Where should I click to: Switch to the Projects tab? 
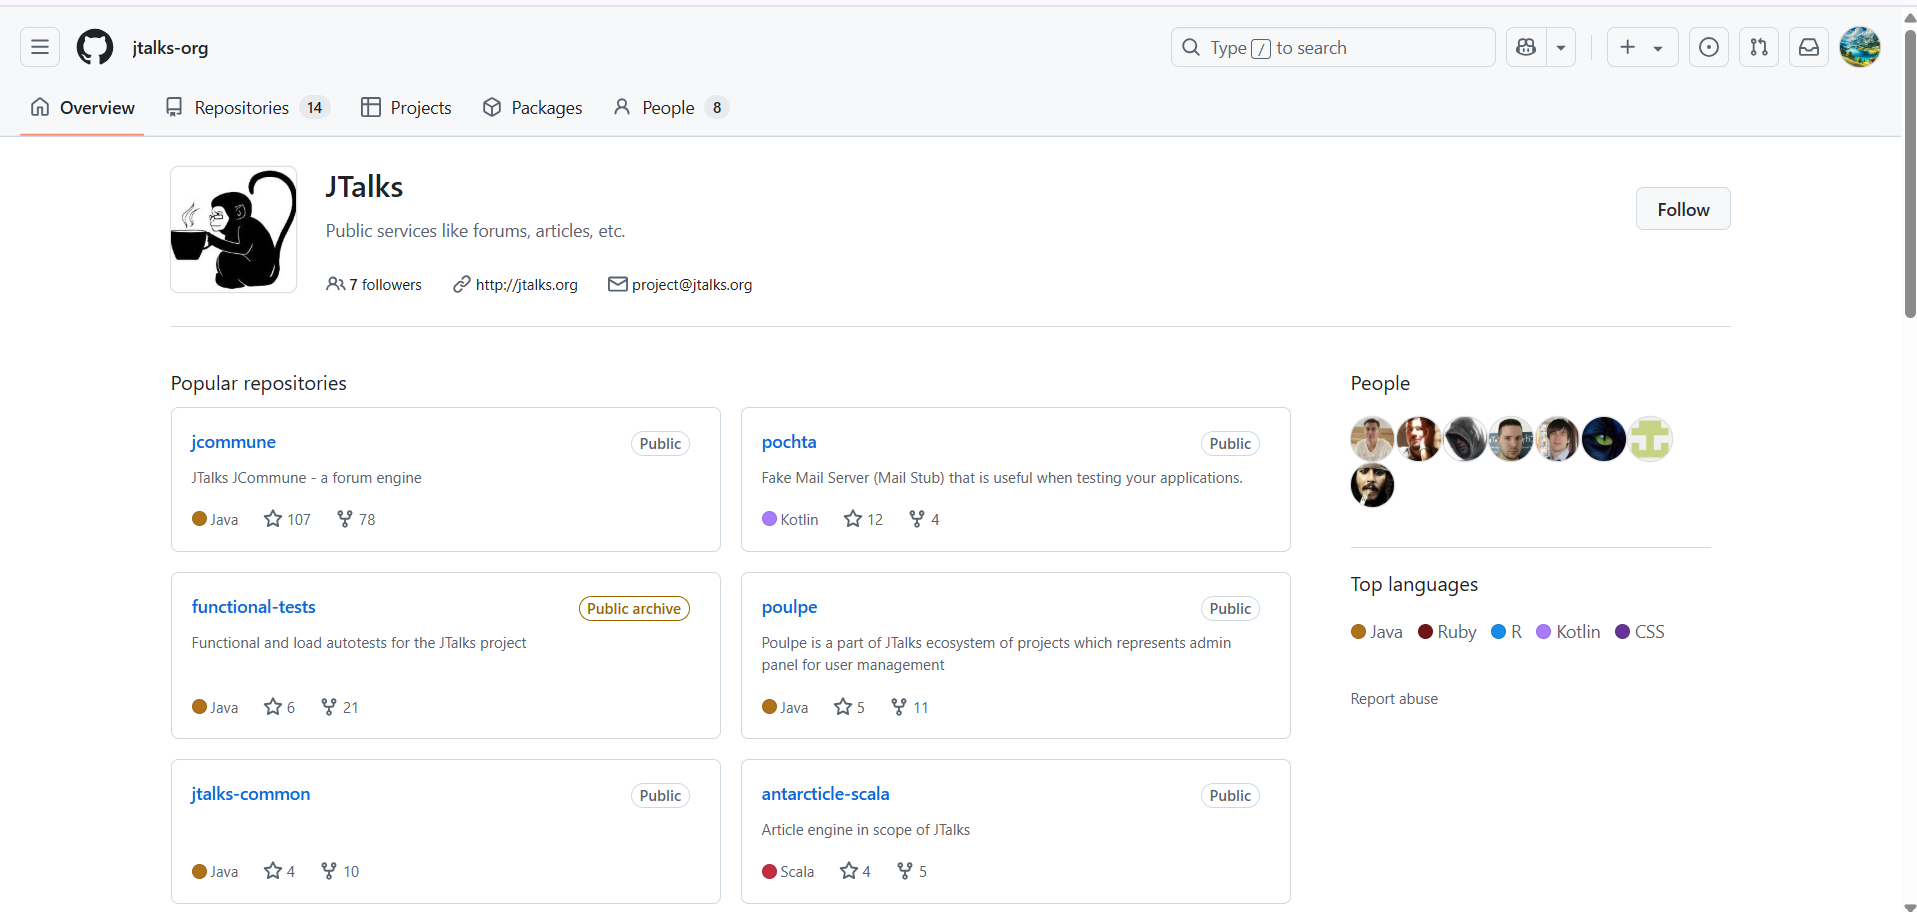[x=406, y=107]
